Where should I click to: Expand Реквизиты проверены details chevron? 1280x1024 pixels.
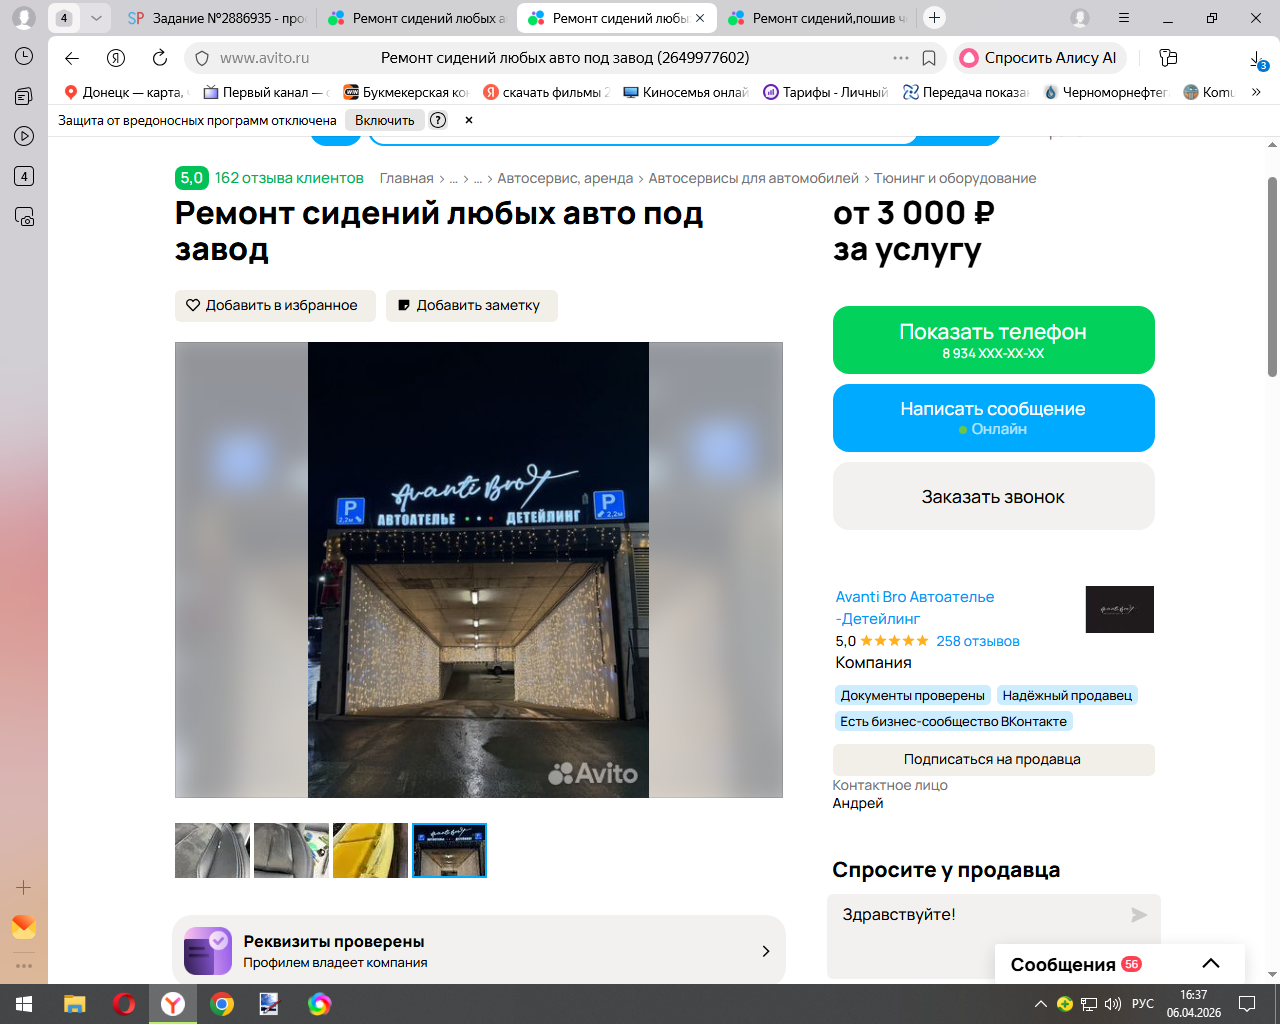766,951
